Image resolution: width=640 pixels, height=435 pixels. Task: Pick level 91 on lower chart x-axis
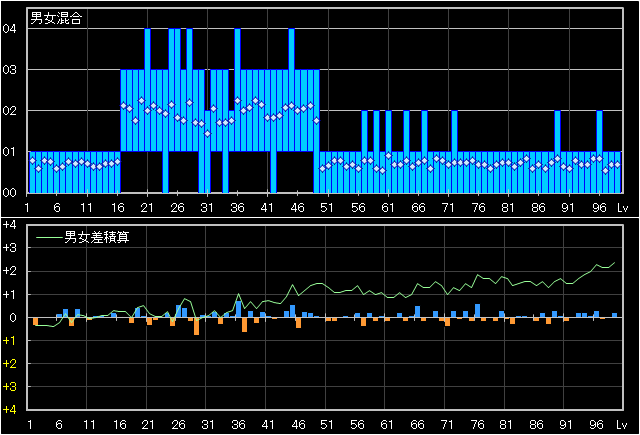566,425
